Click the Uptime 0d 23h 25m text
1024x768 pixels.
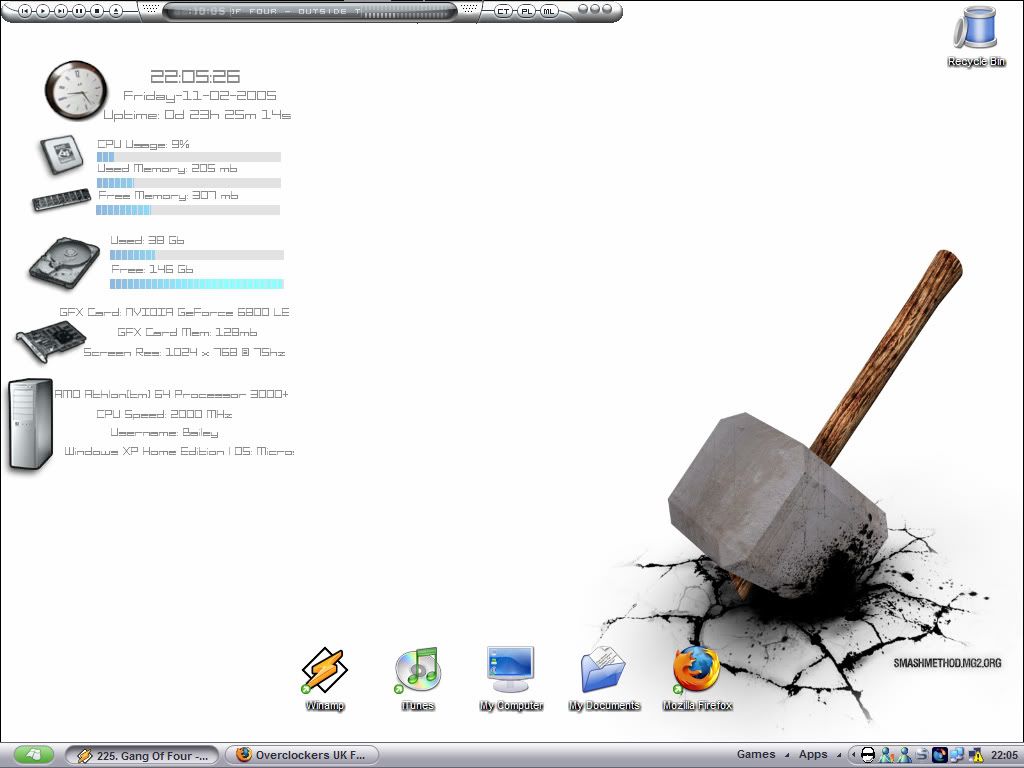(197, 115)
